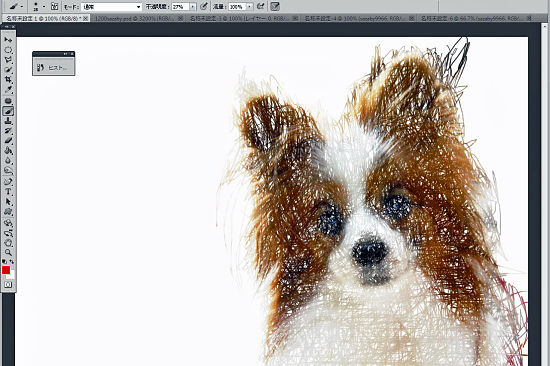Screen dimensions: 550x366
Task: Select the Custom Shape tool
Action: 8,212
